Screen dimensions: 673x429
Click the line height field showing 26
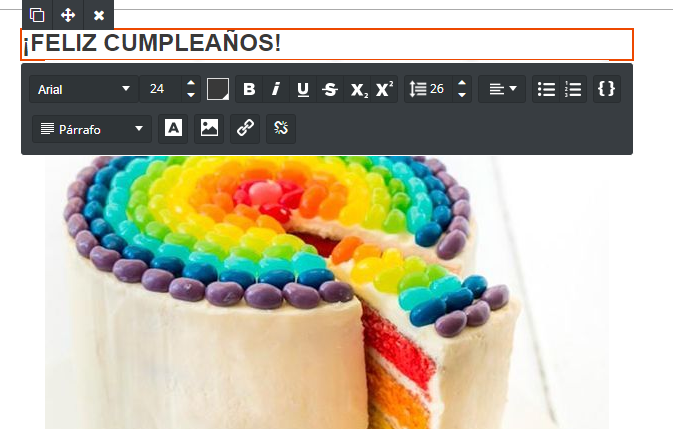tap(428, 89)
